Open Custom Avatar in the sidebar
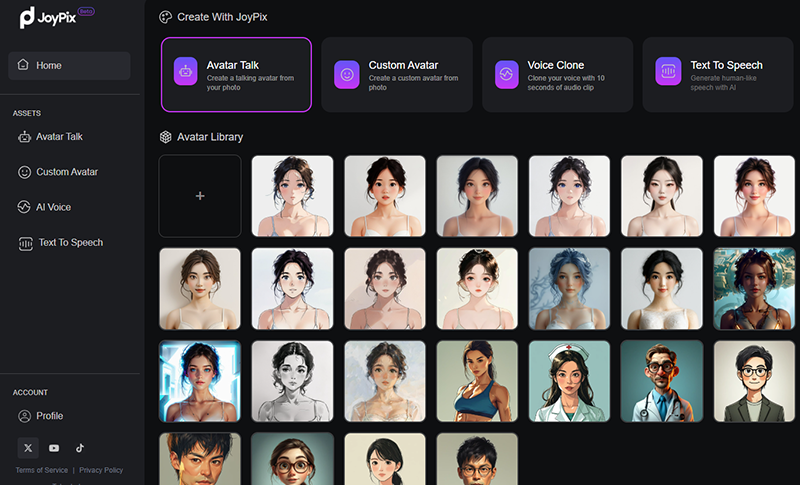Viewport: 800px width, 485px height. click(67, 172)
